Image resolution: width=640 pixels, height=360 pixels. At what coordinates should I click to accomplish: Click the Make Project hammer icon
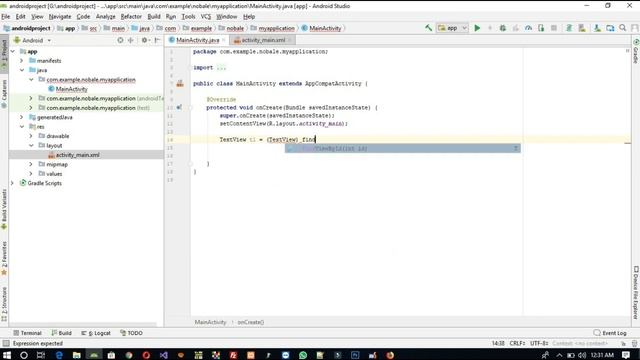click(x=428, y=28)
